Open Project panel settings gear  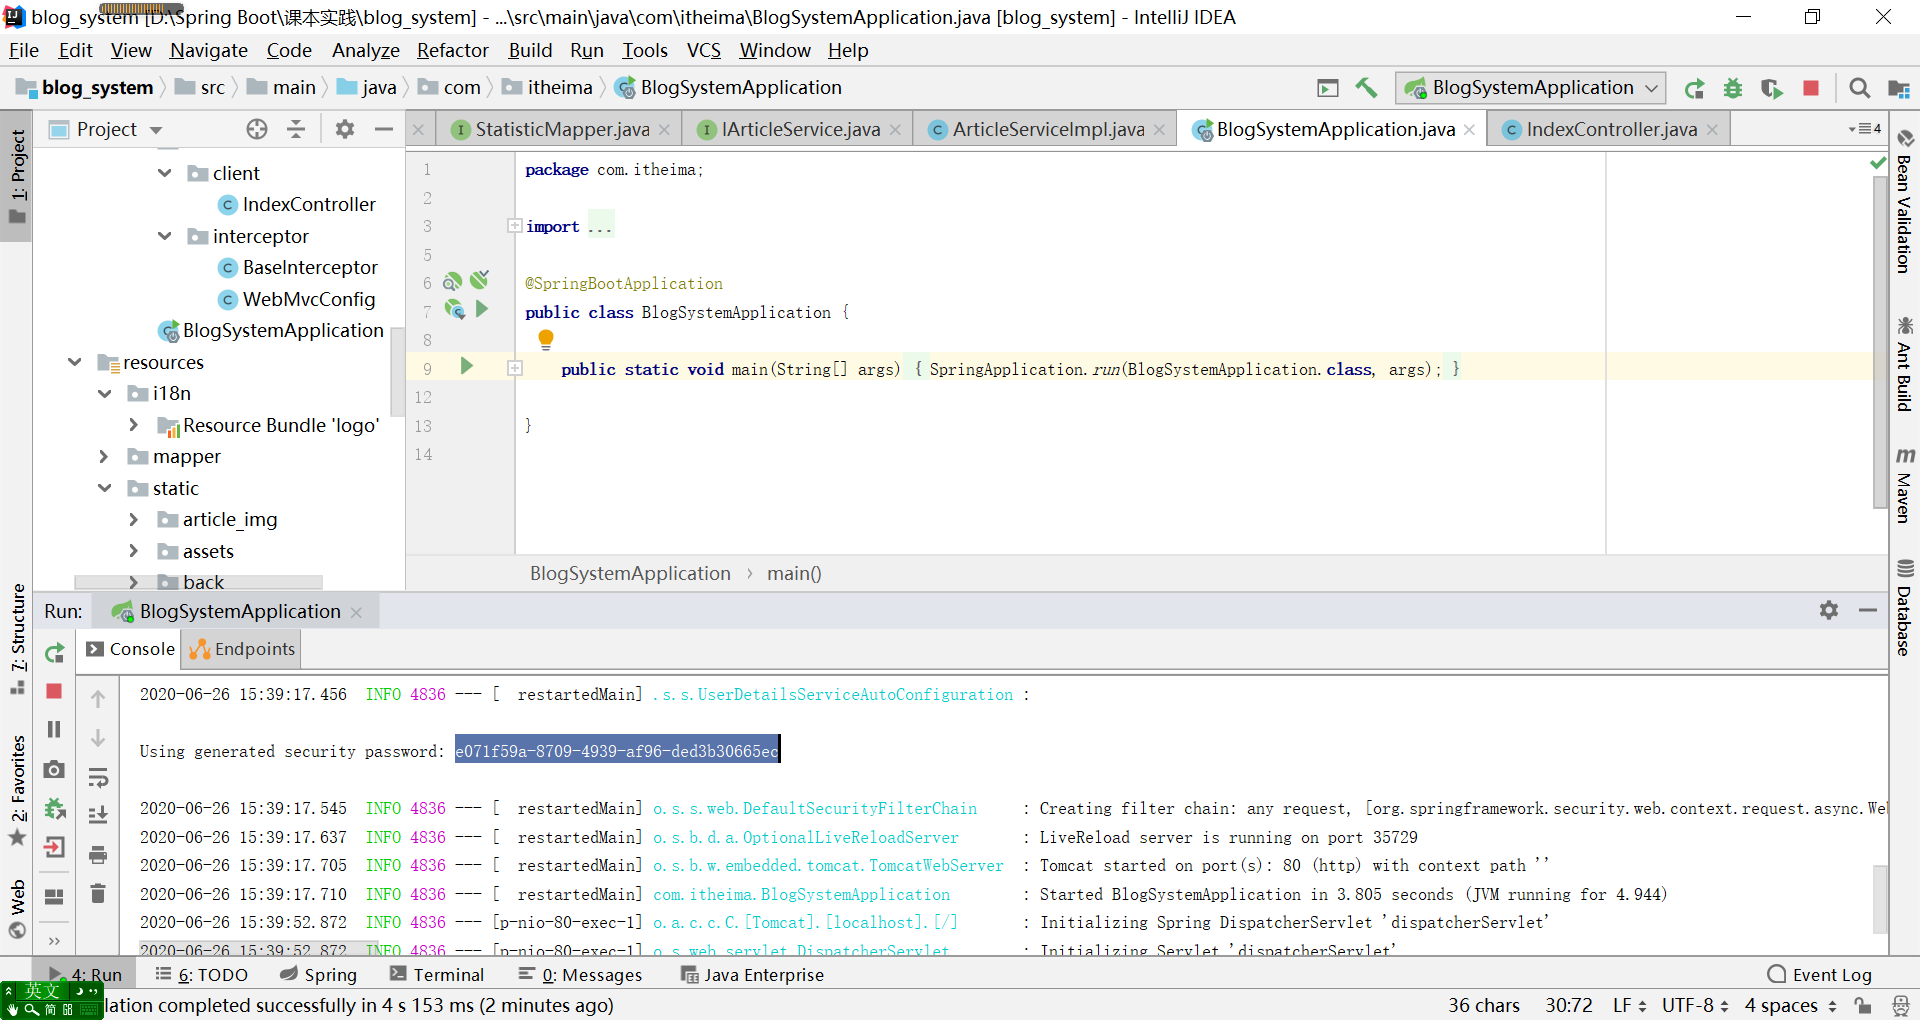pyautogui.click(x=345, y=129)
